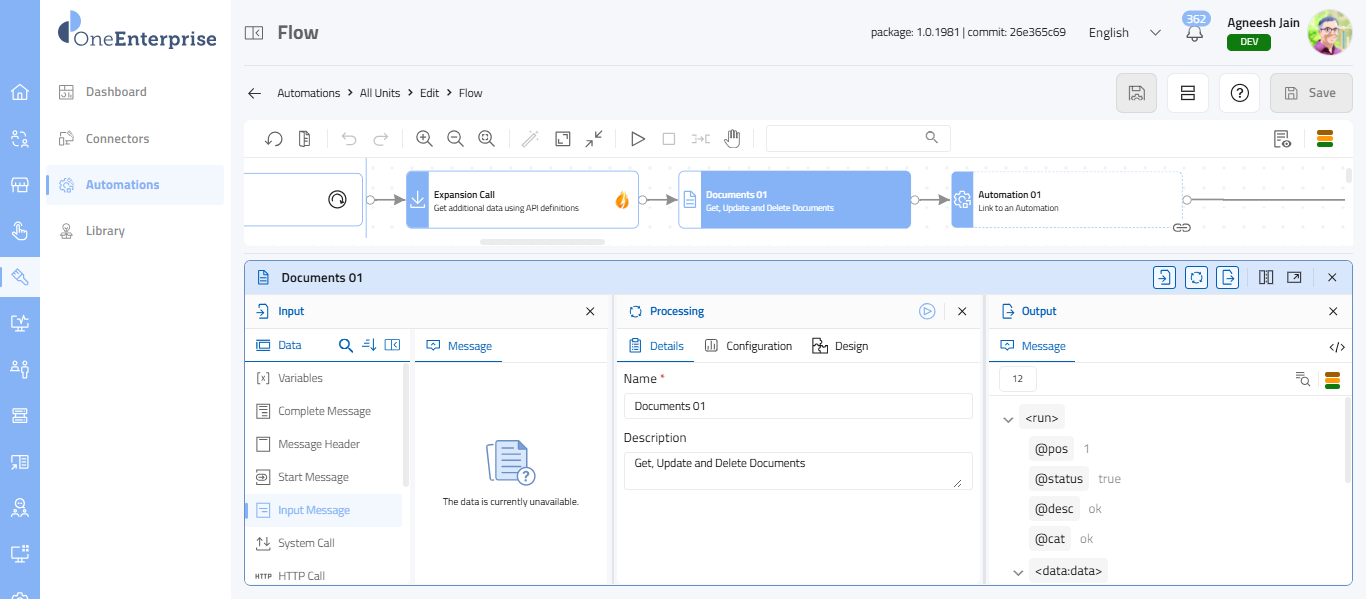The width and height of the screenshot is (1366, 599).
Task: Open the English language dropdown
Action: point(1124,33)
